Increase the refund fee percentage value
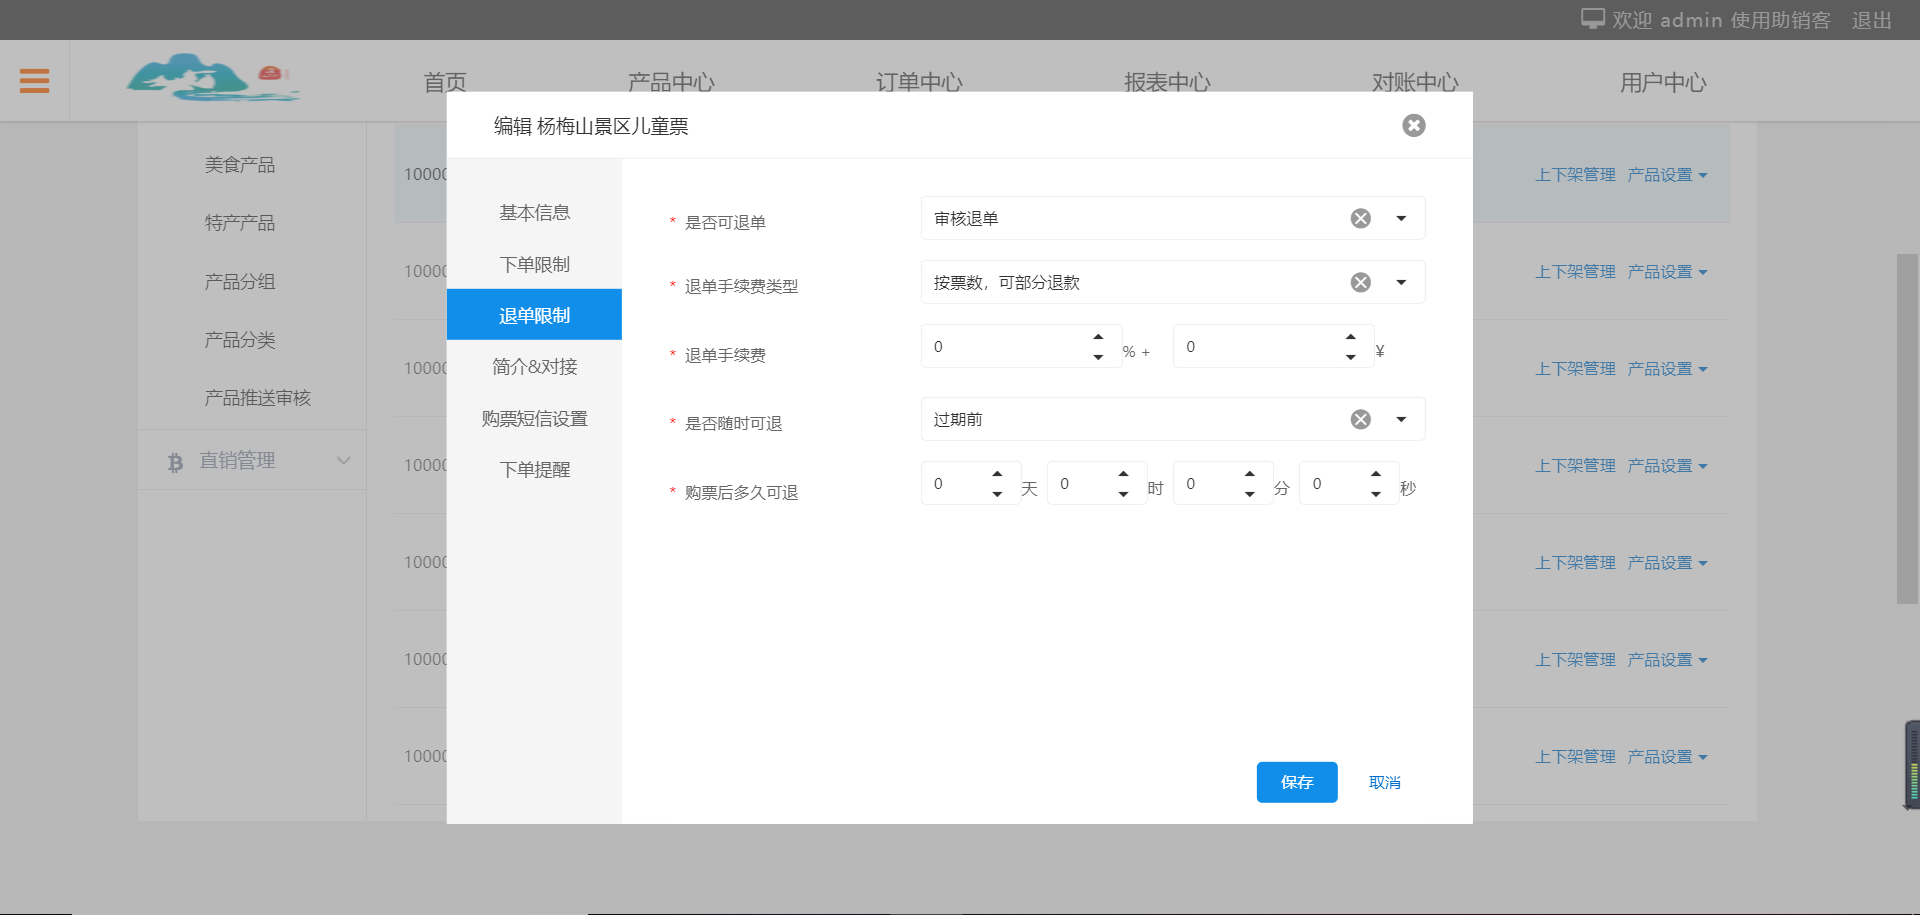 point(1098,336)
